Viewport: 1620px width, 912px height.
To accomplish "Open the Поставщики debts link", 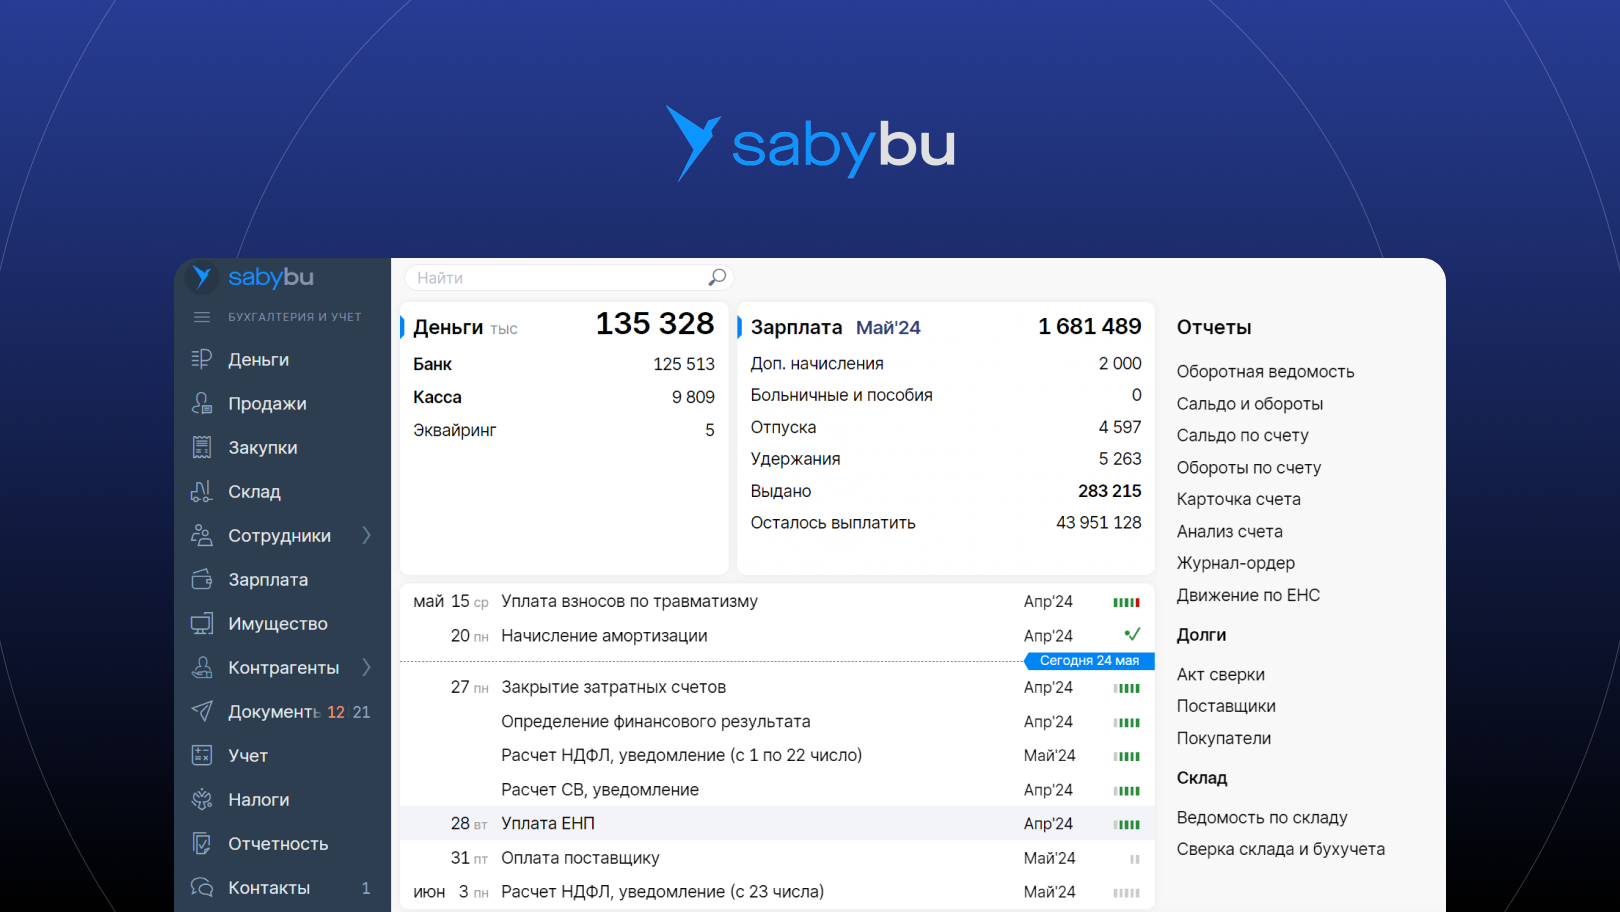I will (1226, 706).
